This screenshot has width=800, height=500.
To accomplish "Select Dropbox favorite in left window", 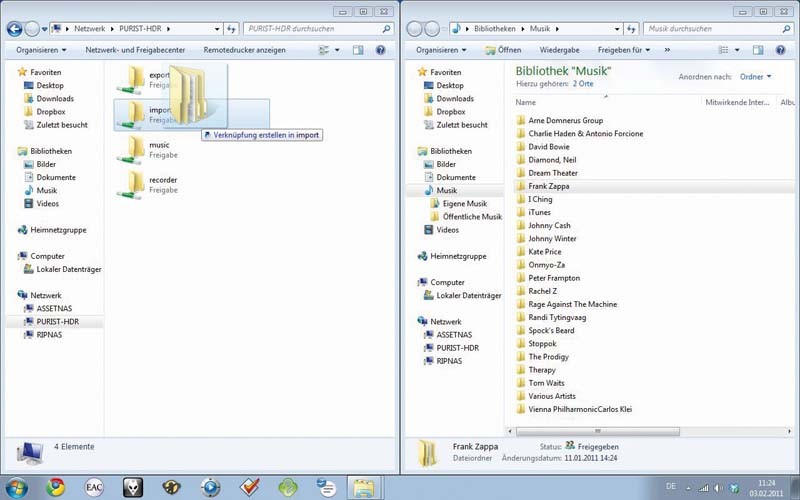I will point(51,112).
